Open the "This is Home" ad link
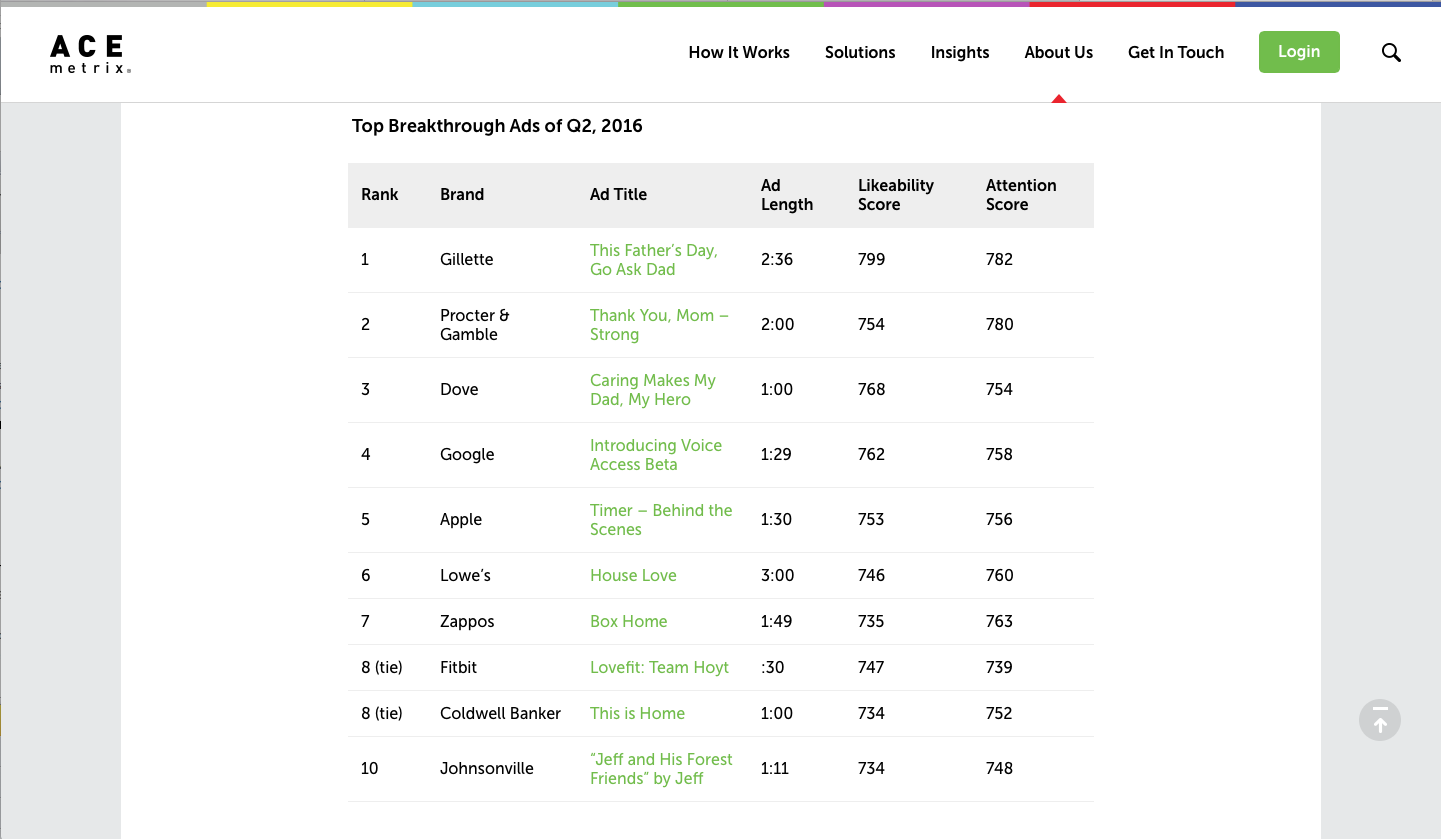The width and height of the screenshot is (1441, 839). pos(637,714)
